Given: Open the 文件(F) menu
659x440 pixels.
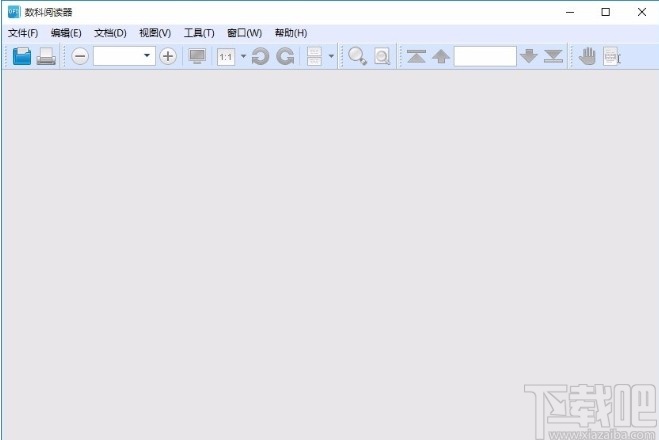Looking at the screenshot, I should click(23, 33).
